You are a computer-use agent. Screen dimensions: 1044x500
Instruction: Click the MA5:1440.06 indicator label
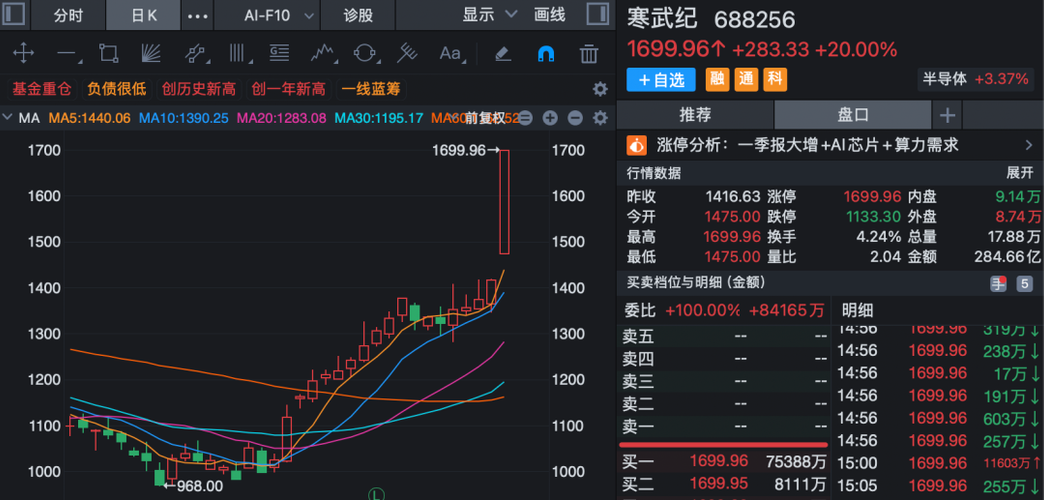(90, 119)
